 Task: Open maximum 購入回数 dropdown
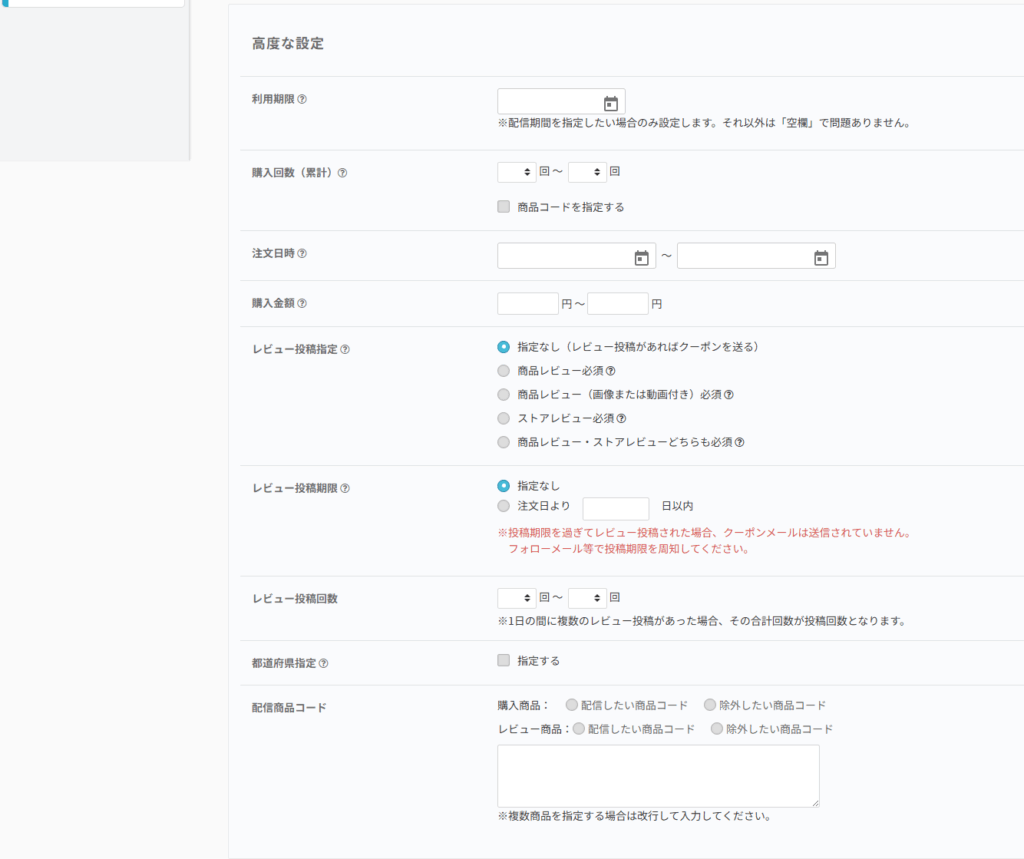(x=587, y=172)
